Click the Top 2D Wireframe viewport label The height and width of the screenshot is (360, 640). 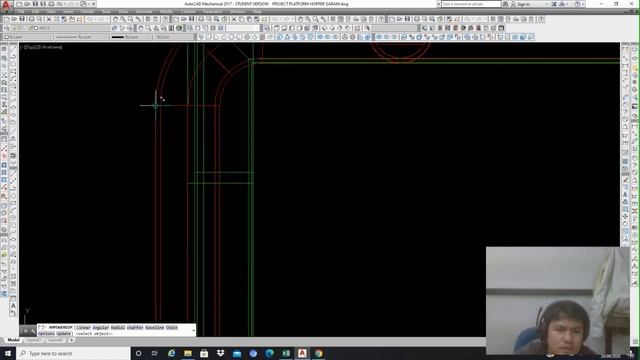pyautogui.click(x=42, y=47)
